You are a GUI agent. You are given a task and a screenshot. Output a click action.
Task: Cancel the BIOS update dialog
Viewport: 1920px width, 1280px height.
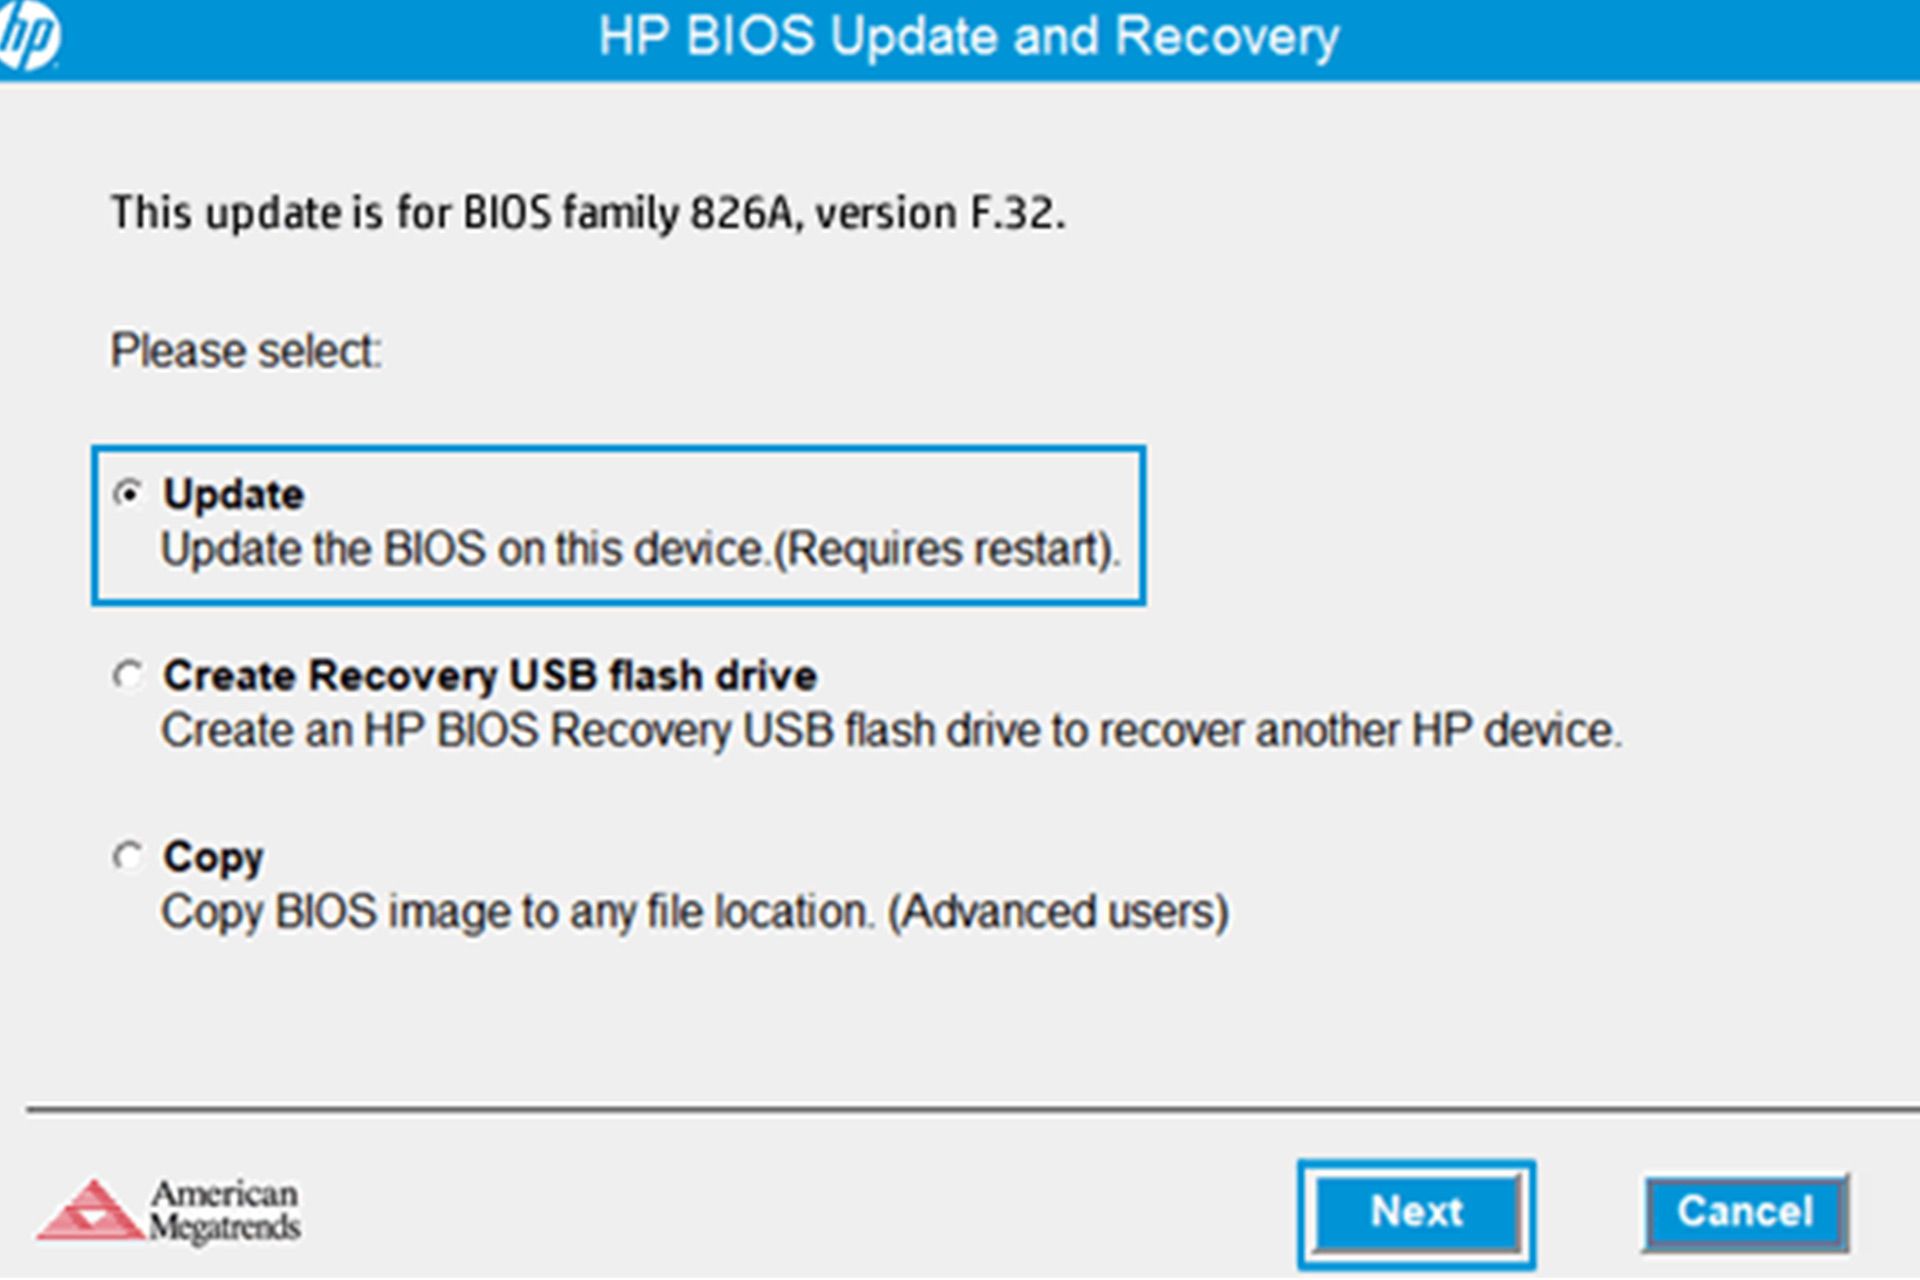(1744, 1212)
